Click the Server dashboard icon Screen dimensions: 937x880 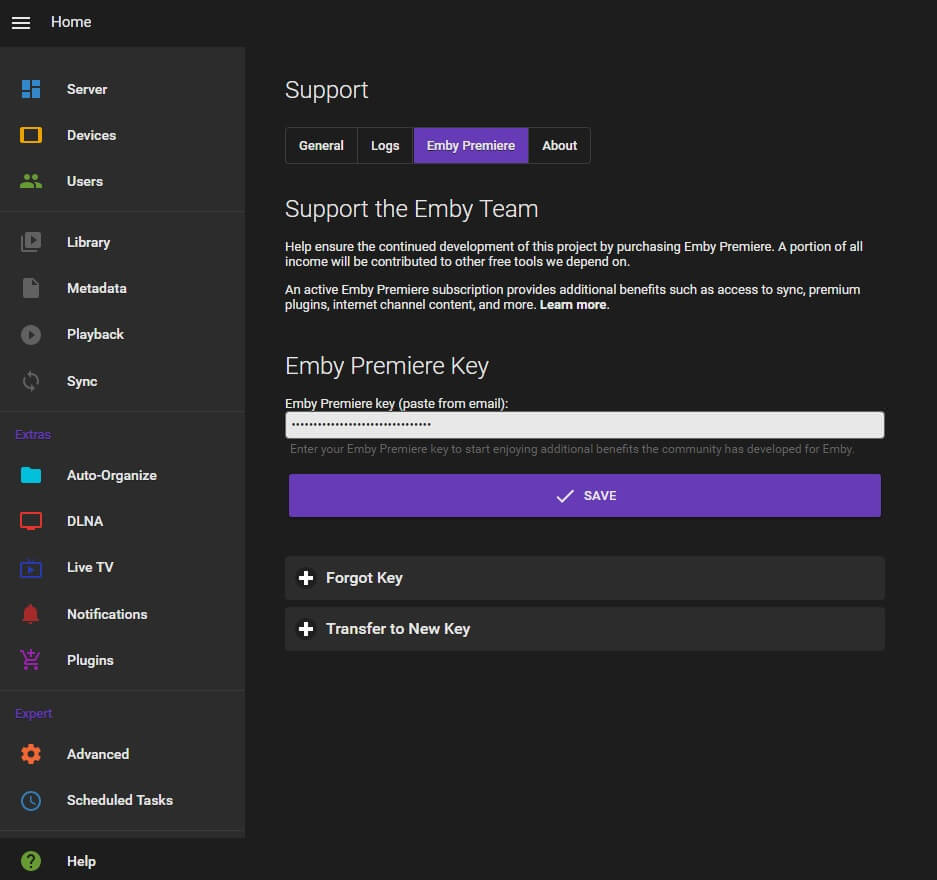coord(30,89)
